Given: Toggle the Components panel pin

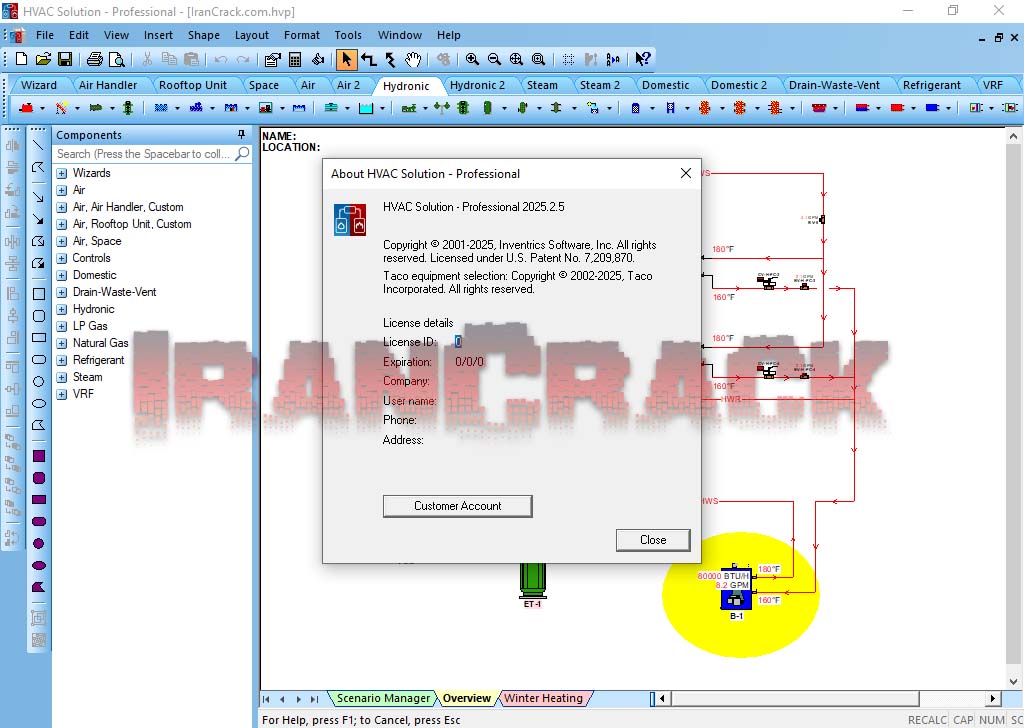Looking at the screenshot, I should [x=241, y=135].
